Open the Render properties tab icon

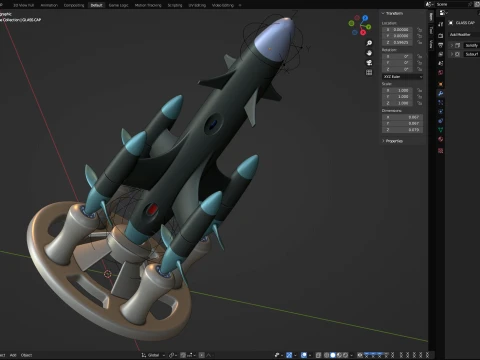tap(441, 36)
